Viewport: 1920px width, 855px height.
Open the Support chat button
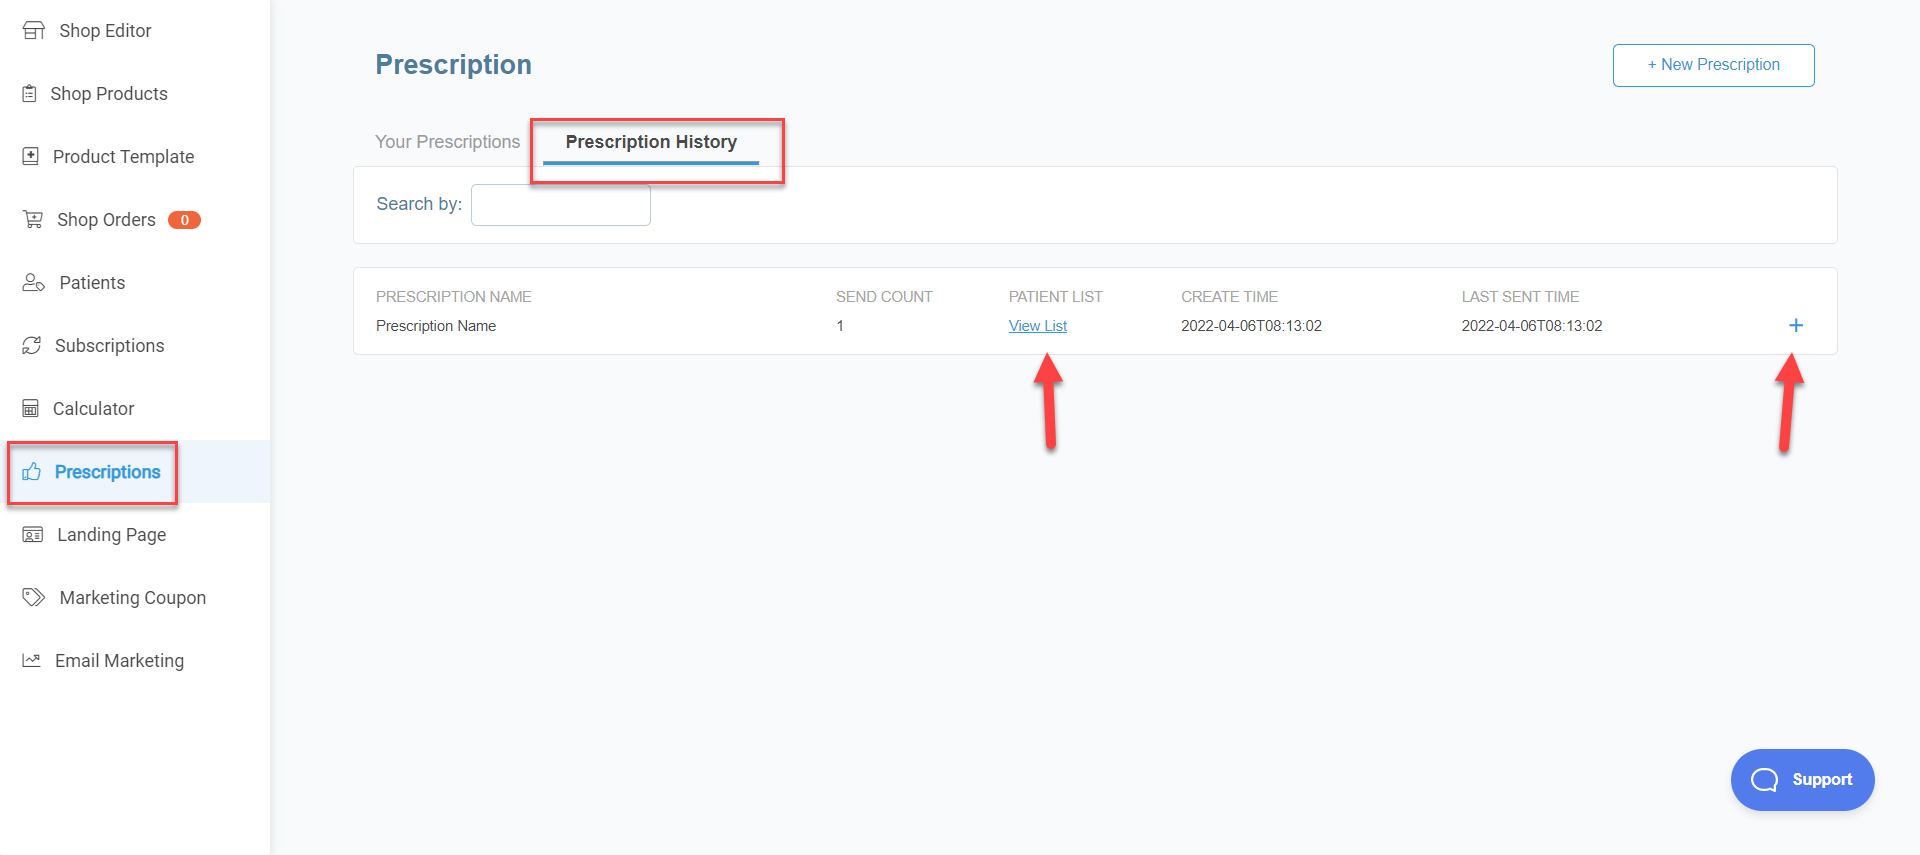pyautogui.click(x=1802, y=780)
